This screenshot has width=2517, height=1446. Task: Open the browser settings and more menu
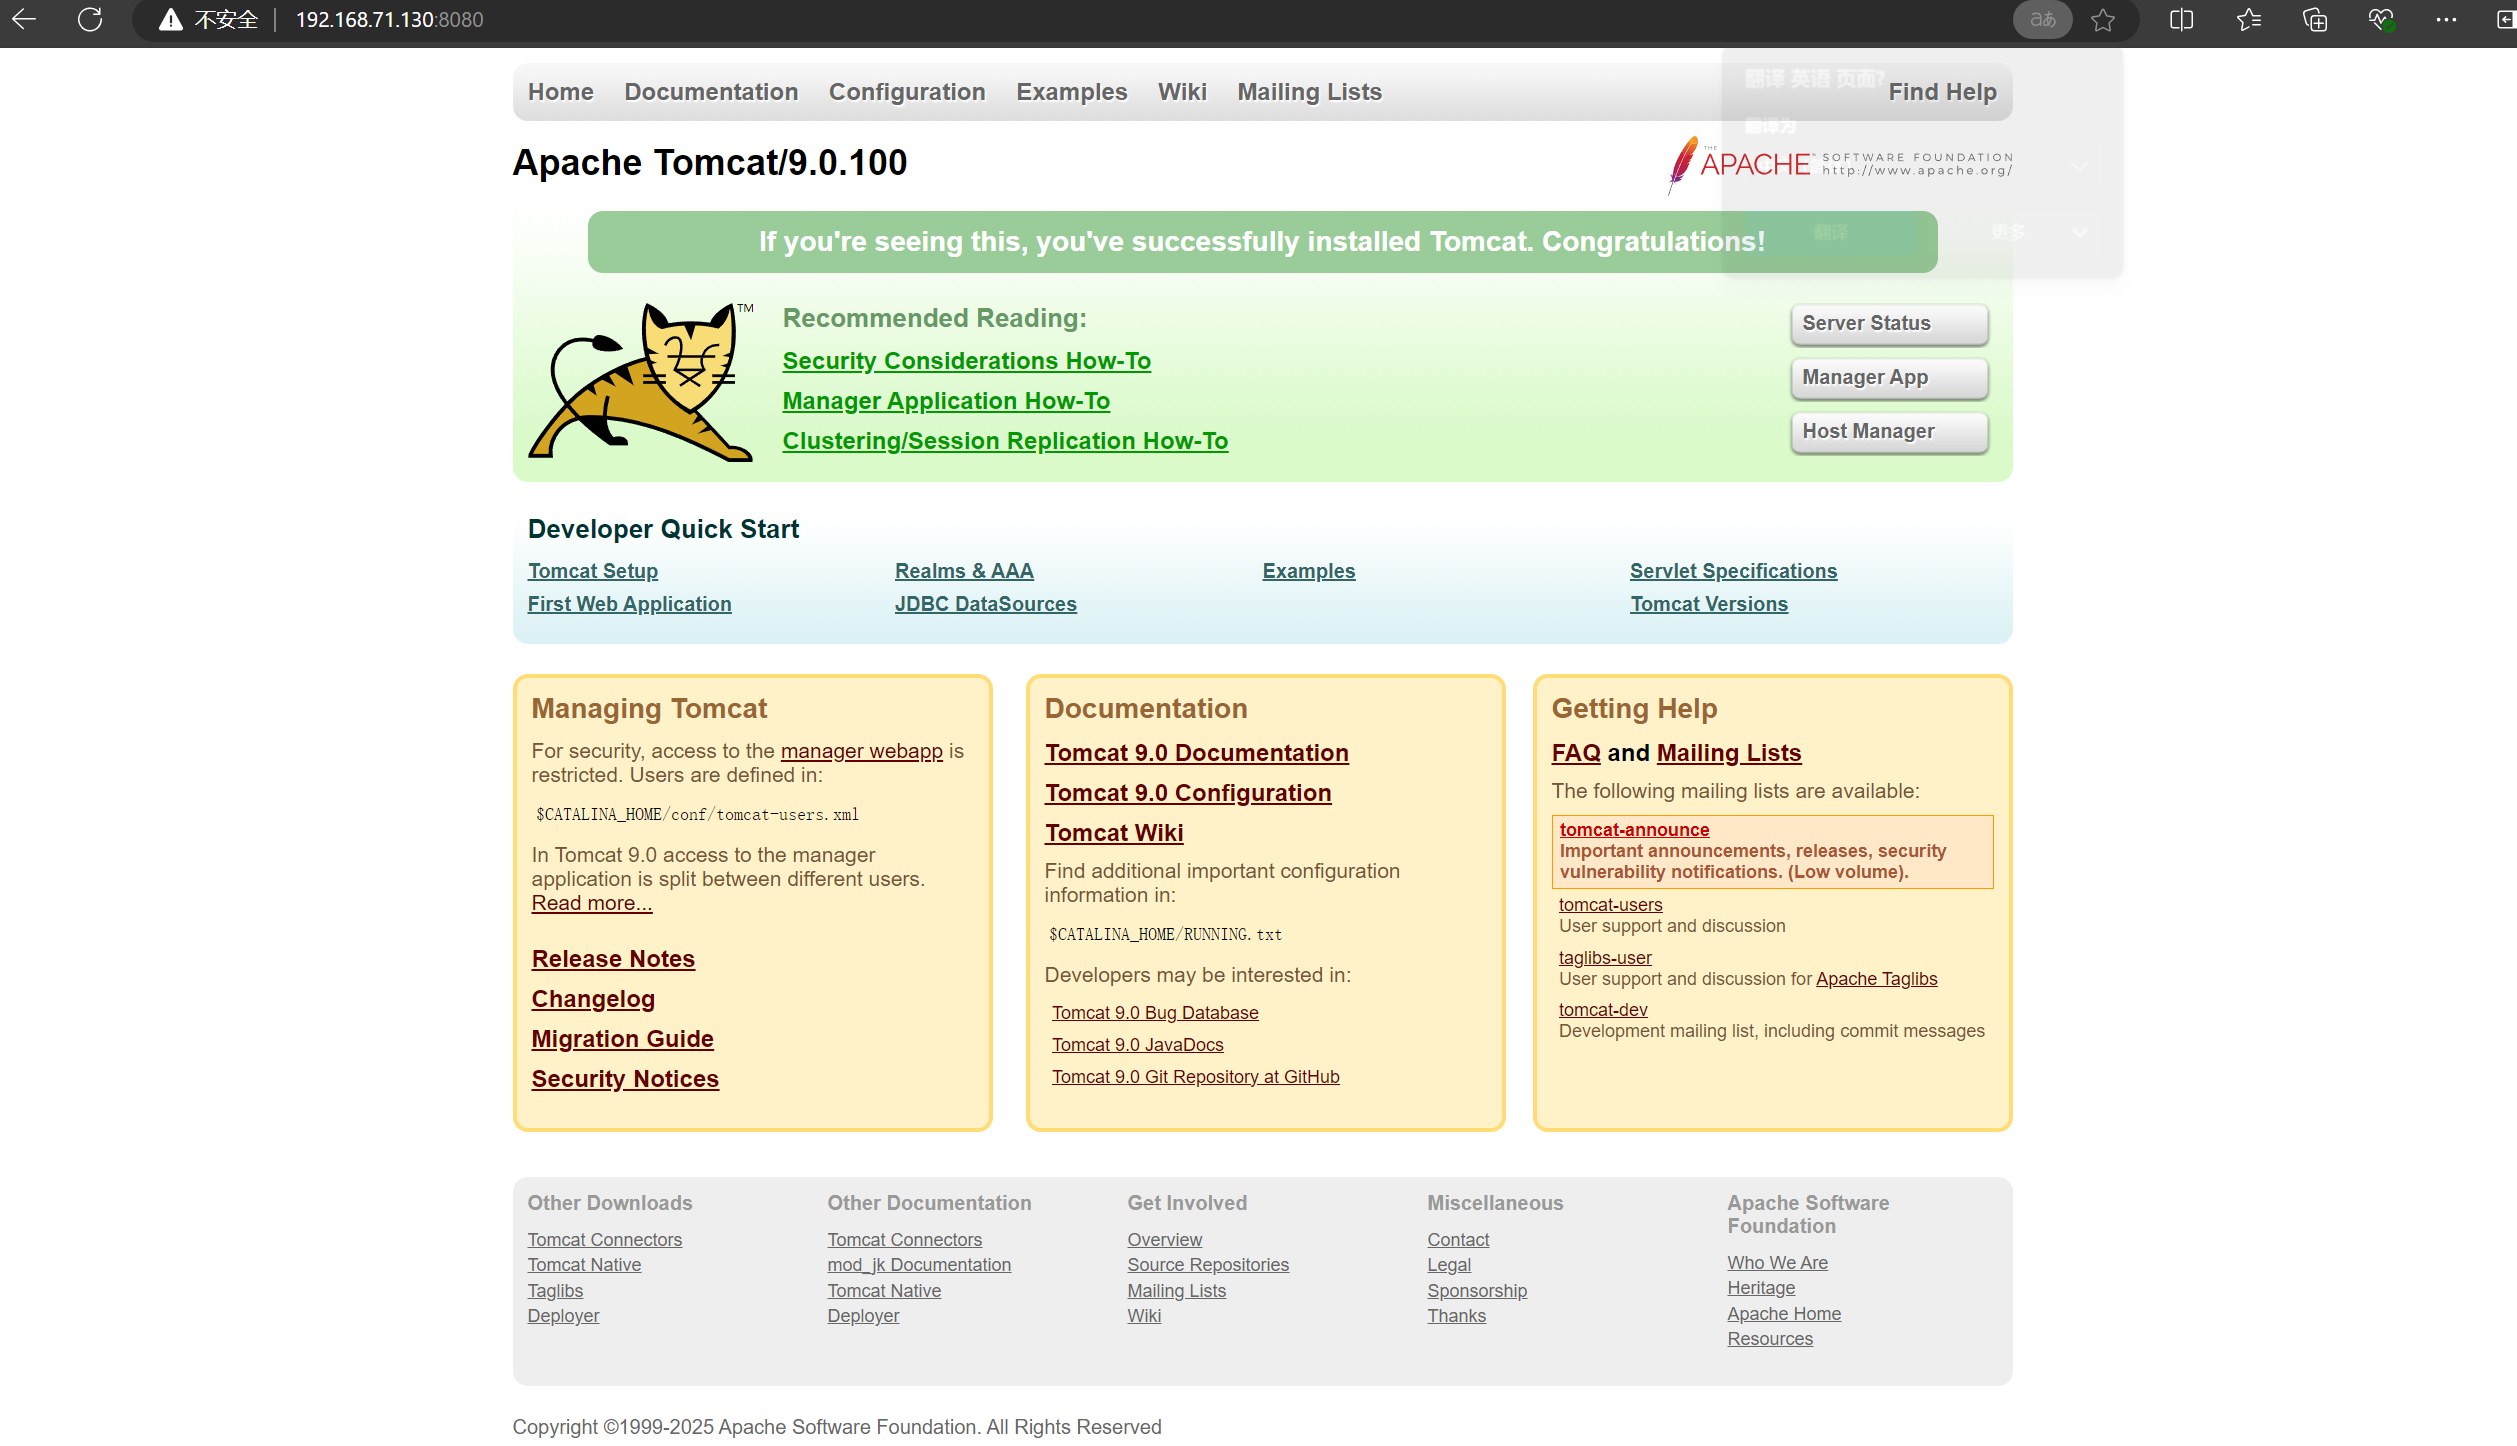click(x=2446, y=20)
